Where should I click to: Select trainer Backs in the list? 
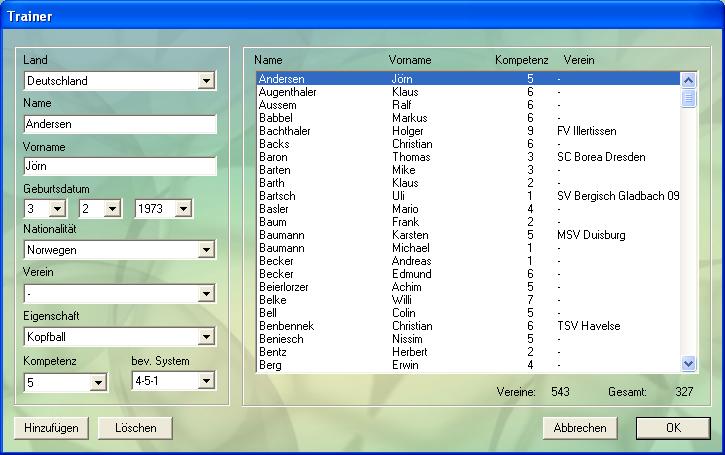point(468,144)
